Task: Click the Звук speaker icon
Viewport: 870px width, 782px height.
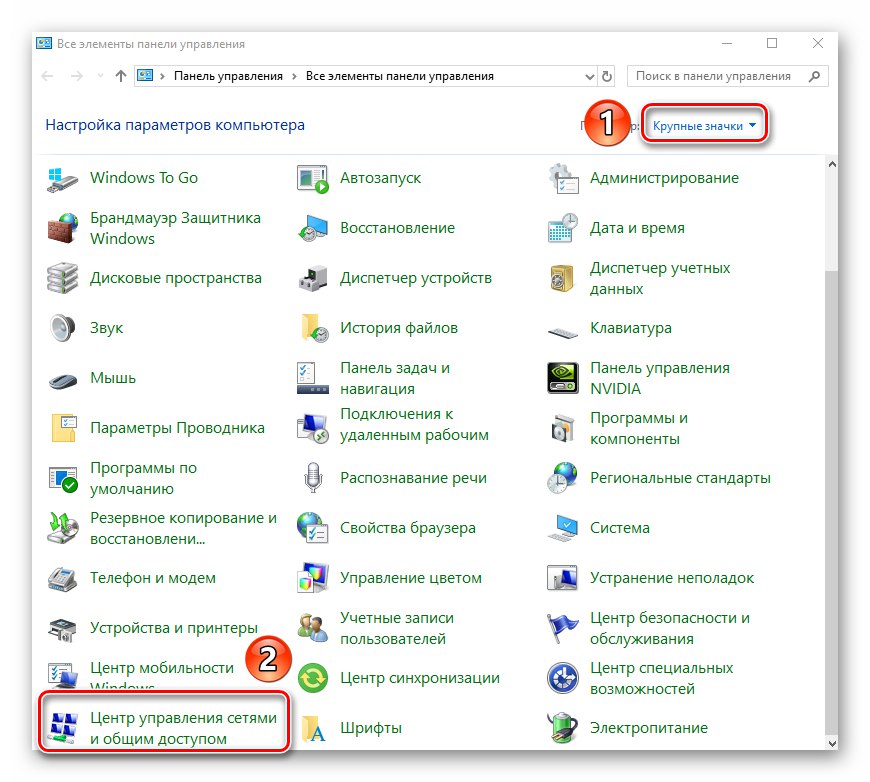Action: point(62,328)
